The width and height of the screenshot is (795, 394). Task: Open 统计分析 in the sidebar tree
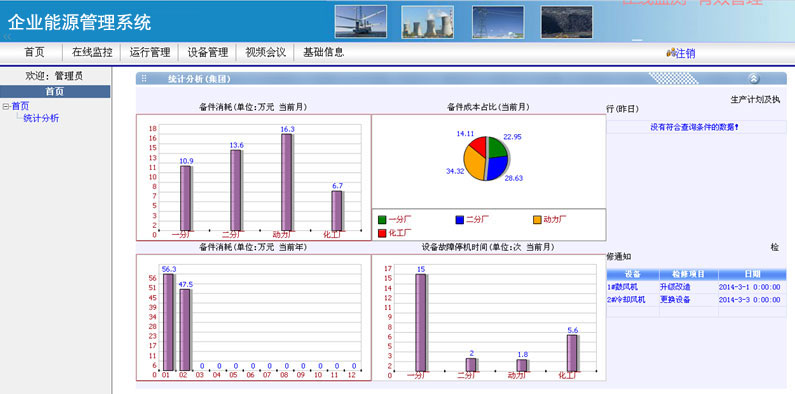[x=41, y=118]
